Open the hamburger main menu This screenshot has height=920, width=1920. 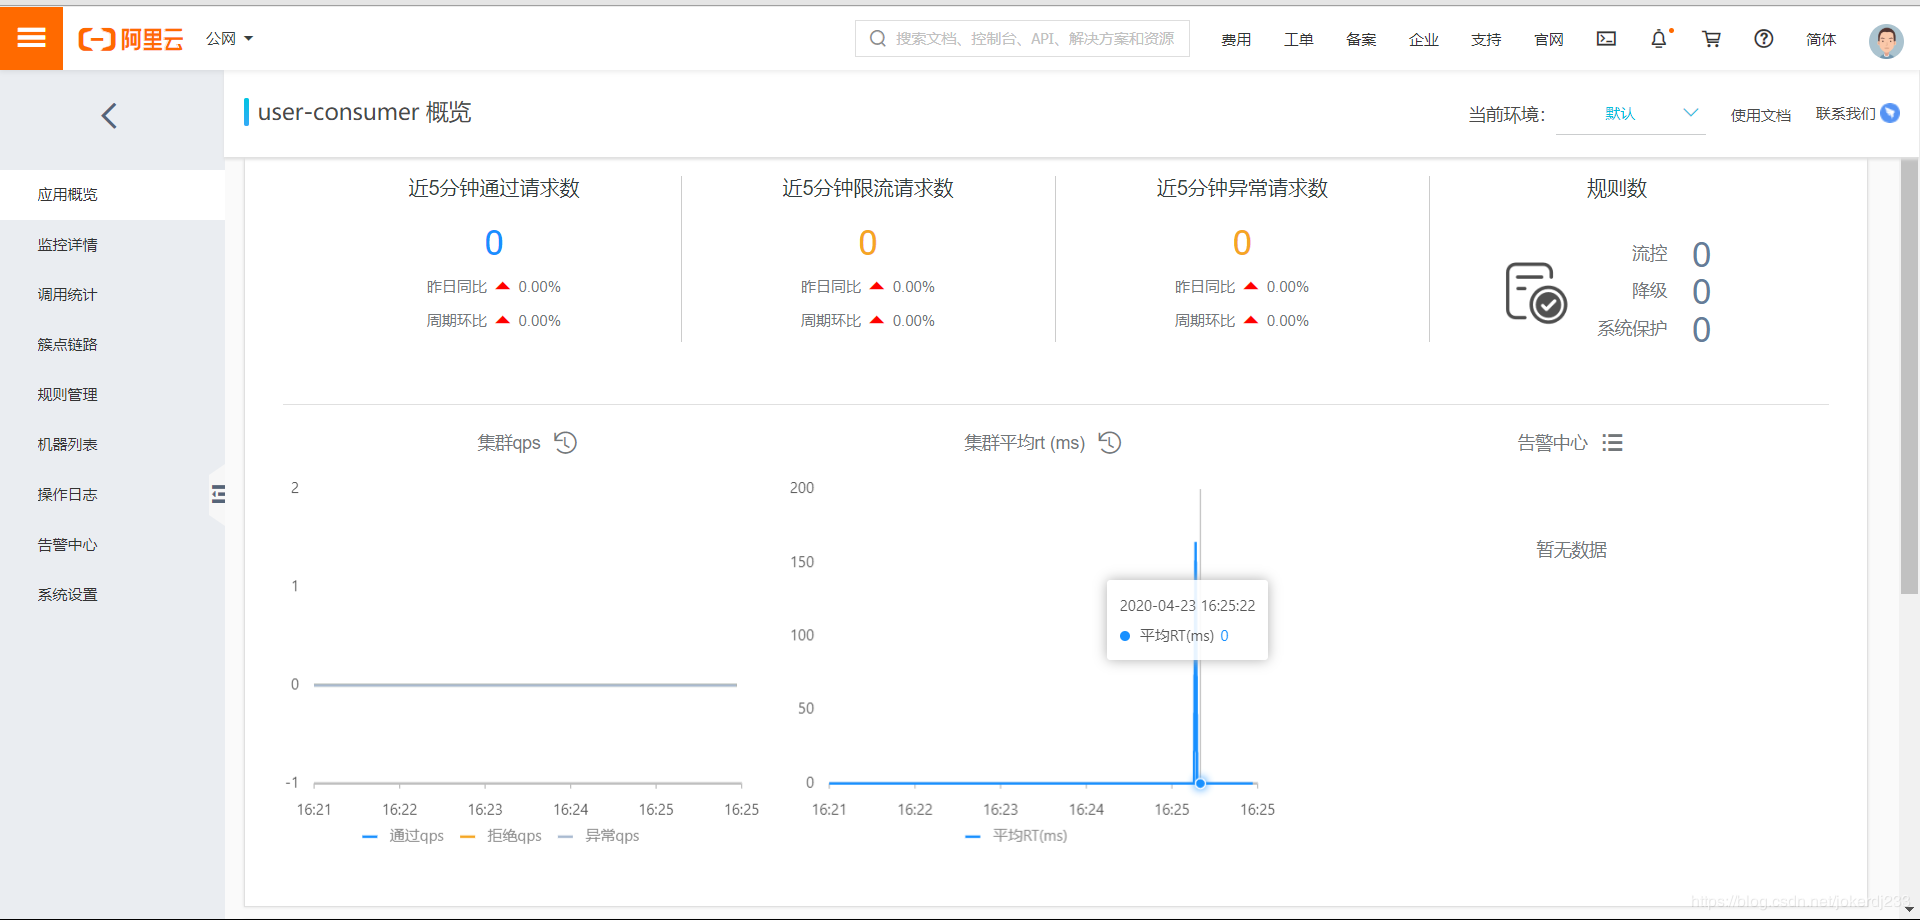(31, 38)
